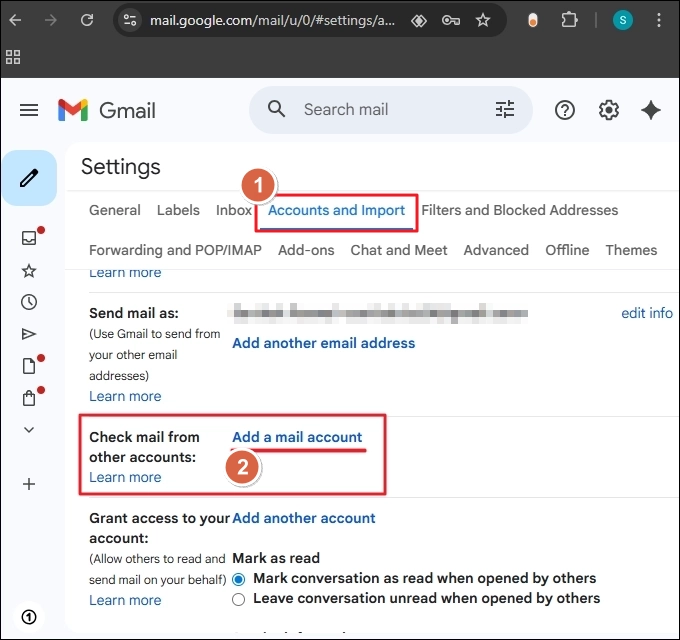Click the orange extension icon in the toolbar

click(x=533, y=20)
